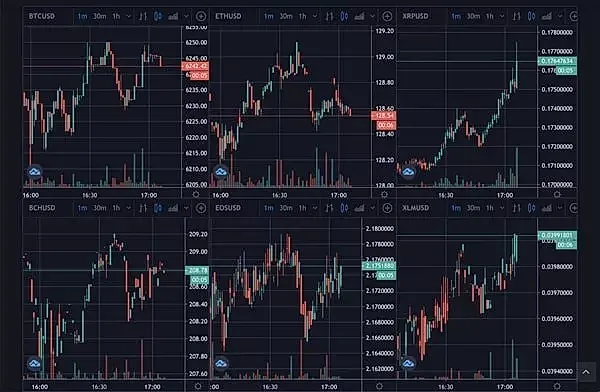Expand timeframe dropdown on BTCUSD chart
This screenshot has width=600, height=392.
point(129,16)
